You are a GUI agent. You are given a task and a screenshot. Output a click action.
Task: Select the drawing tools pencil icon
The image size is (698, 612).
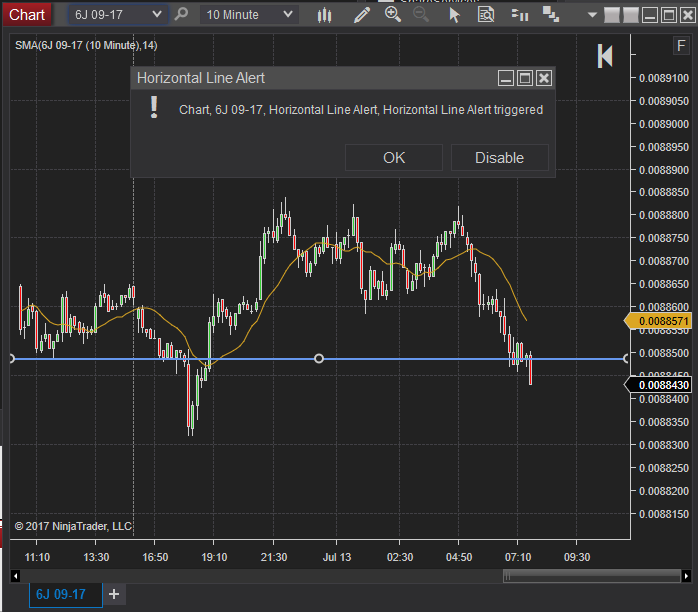point(361,15)
